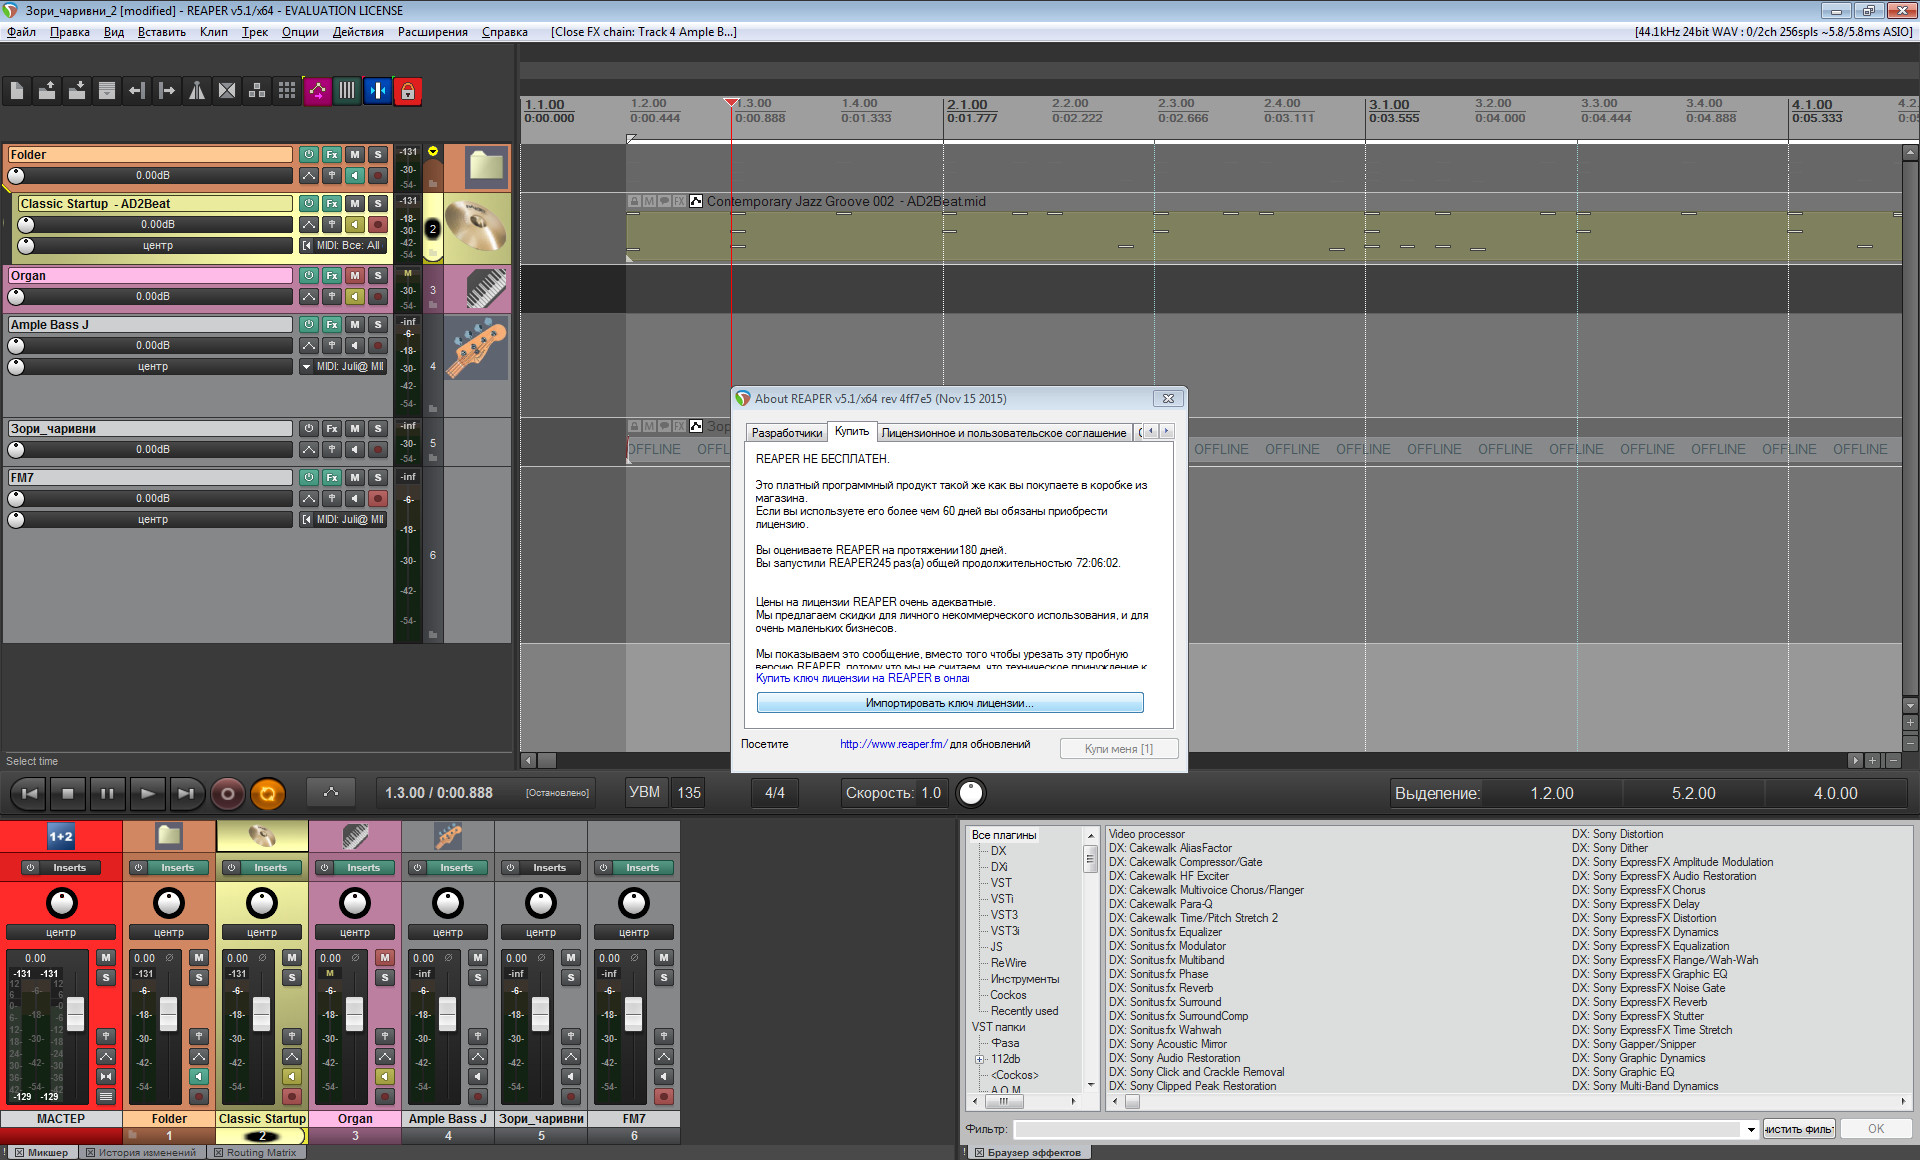Click the FX button on Classic Startup track

click(x=335, y=202)
